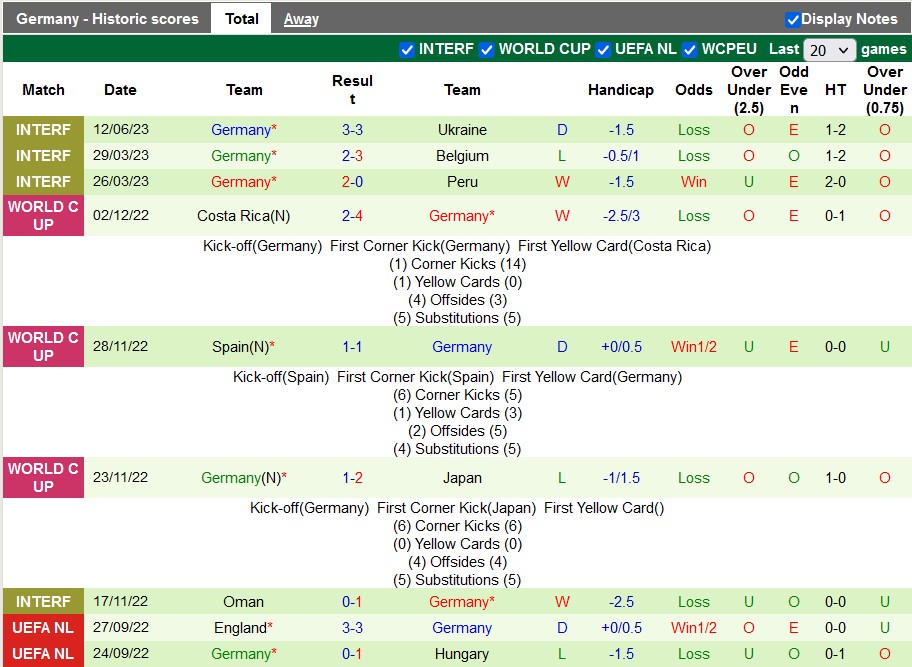Click Germany link in 12/06/23 match

(x=240, y=130)
